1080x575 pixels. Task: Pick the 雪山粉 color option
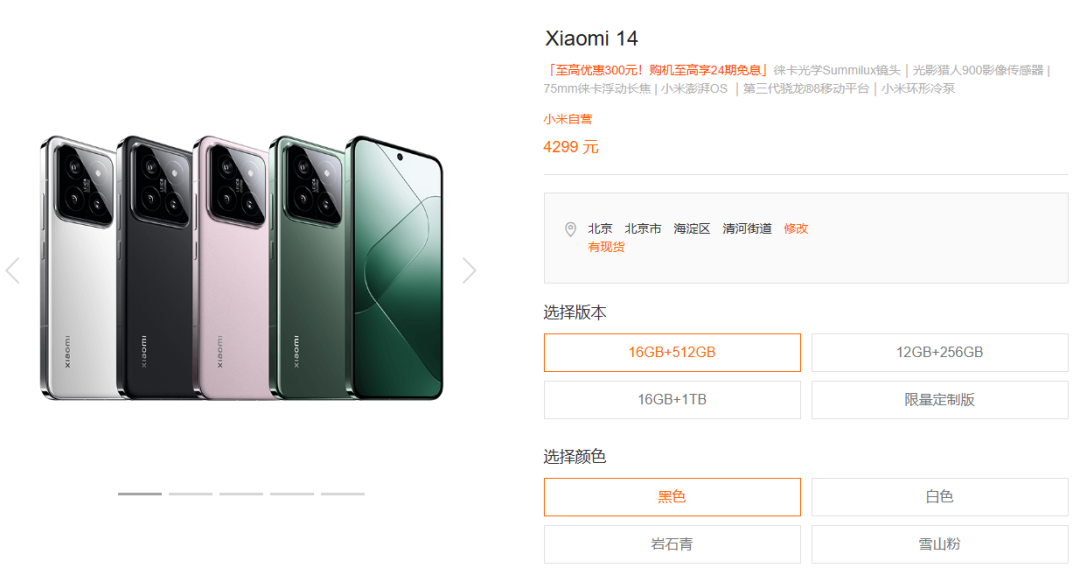(x=939, y=544)
